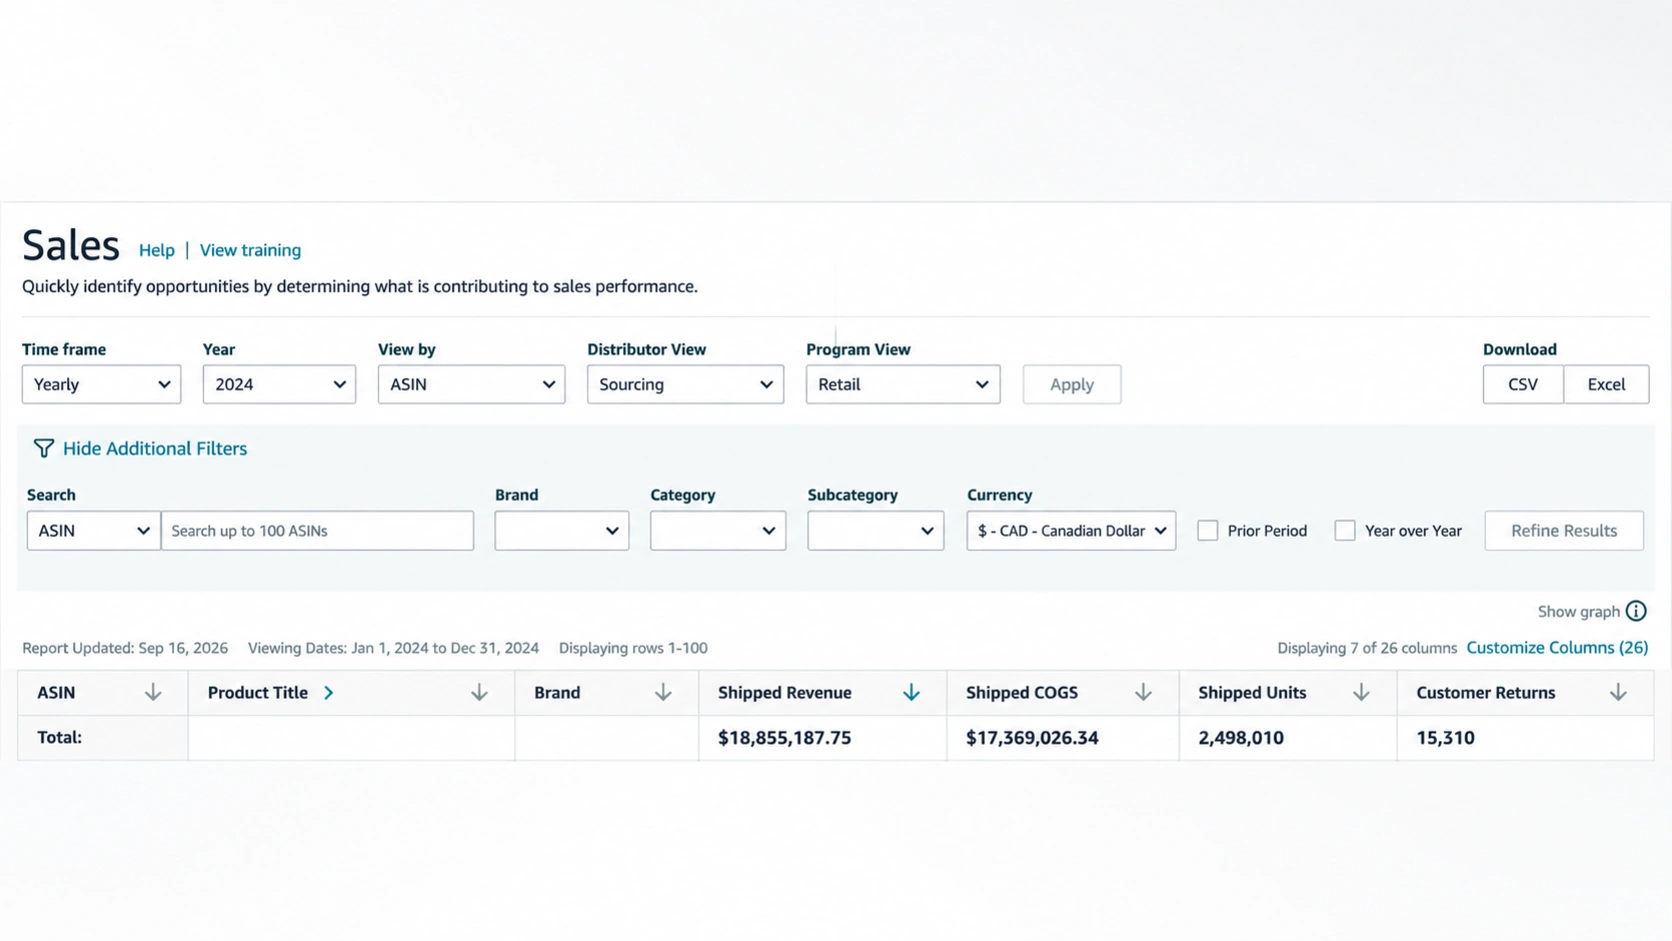Sort by Shipped Units arrow
Viewport: 1672px width, 941px height.
pos(1361,692)
